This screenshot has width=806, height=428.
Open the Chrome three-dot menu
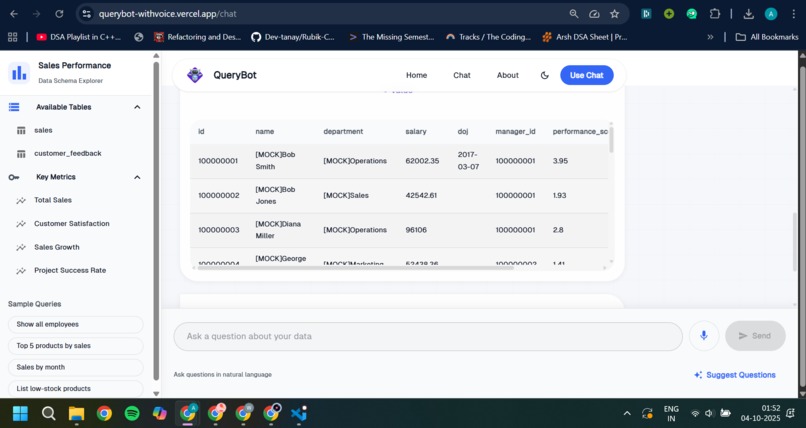794,14
